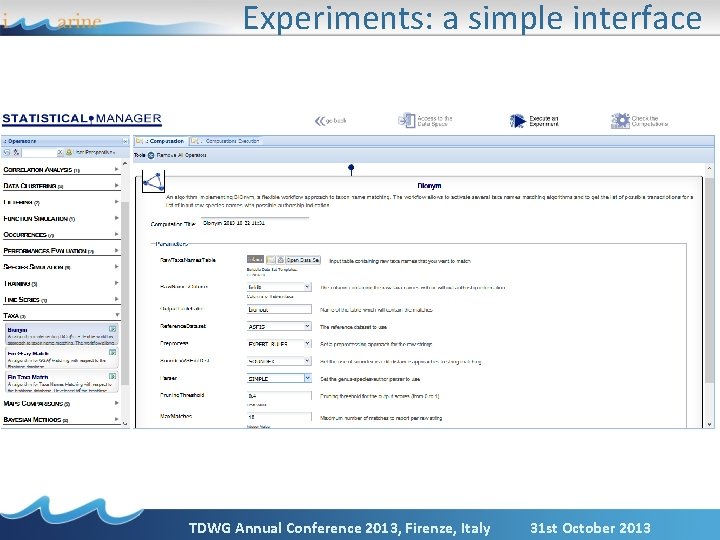
Task: Edit the Computation Title field
Action: pyautogui.click(x=255, y=223)
